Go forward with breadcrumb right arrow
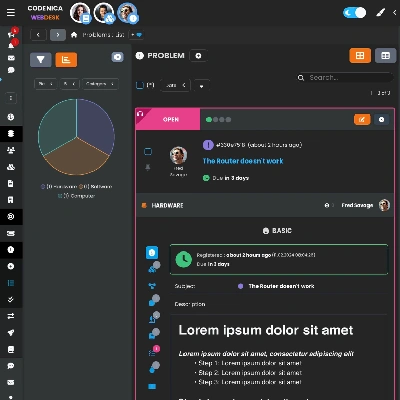The height and width of the screenshot is (400, 400). [58, 35]
